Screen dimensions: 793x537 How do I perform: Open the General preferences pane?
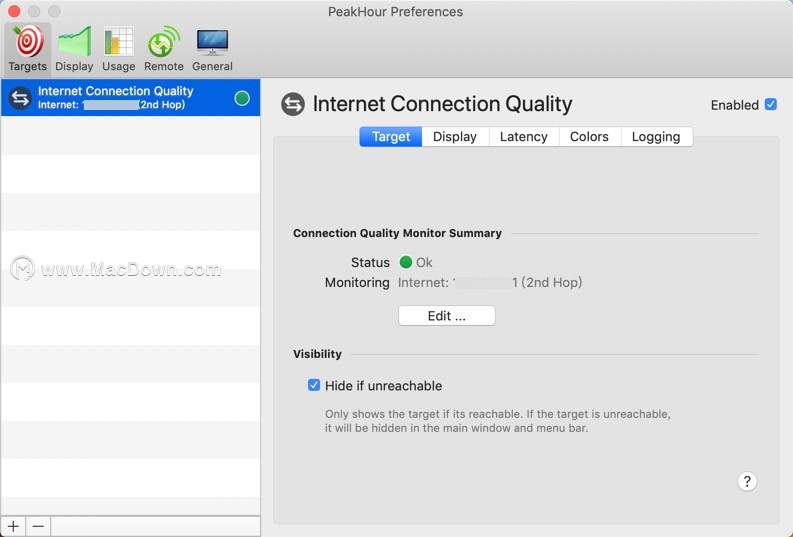click(x=212, y=49)
